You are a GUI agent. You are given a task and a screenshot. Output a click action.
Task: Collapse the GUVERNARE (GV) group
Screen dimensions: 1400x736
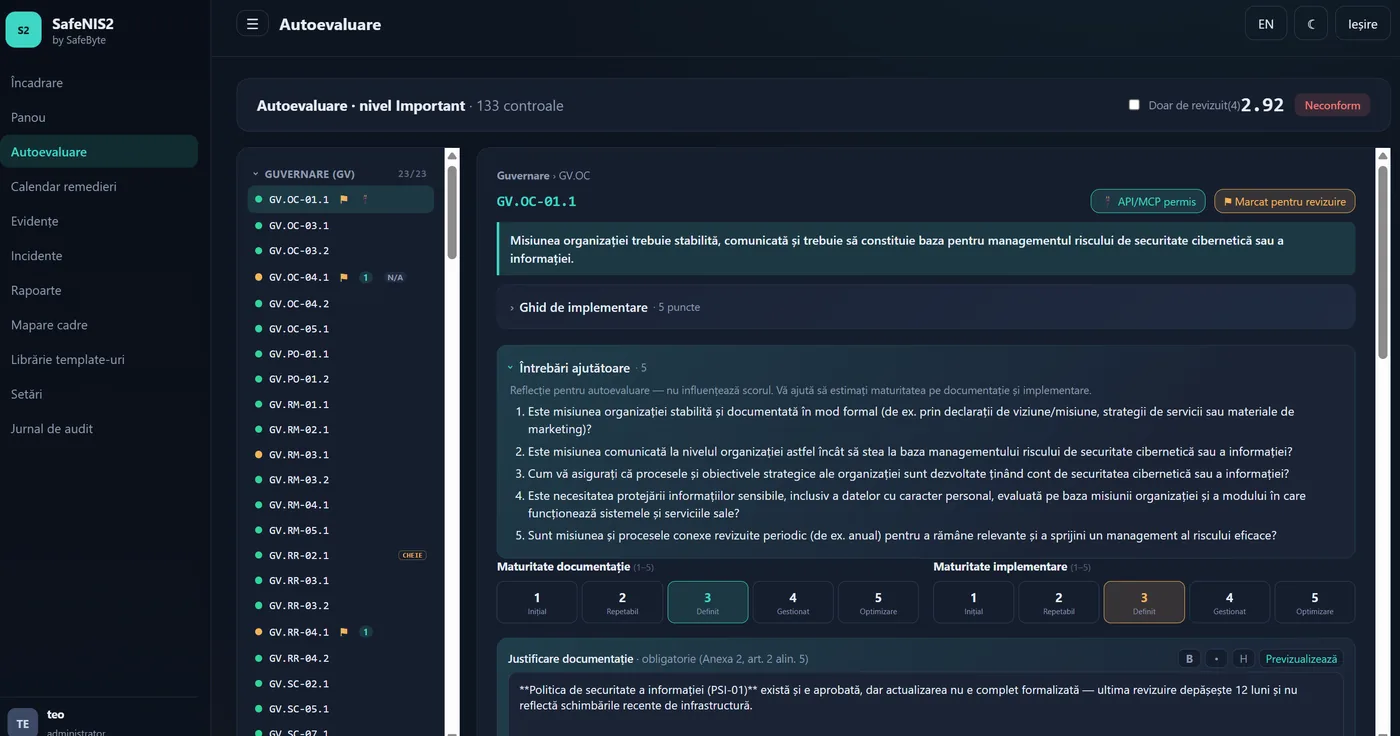click(x=340, y=174)
